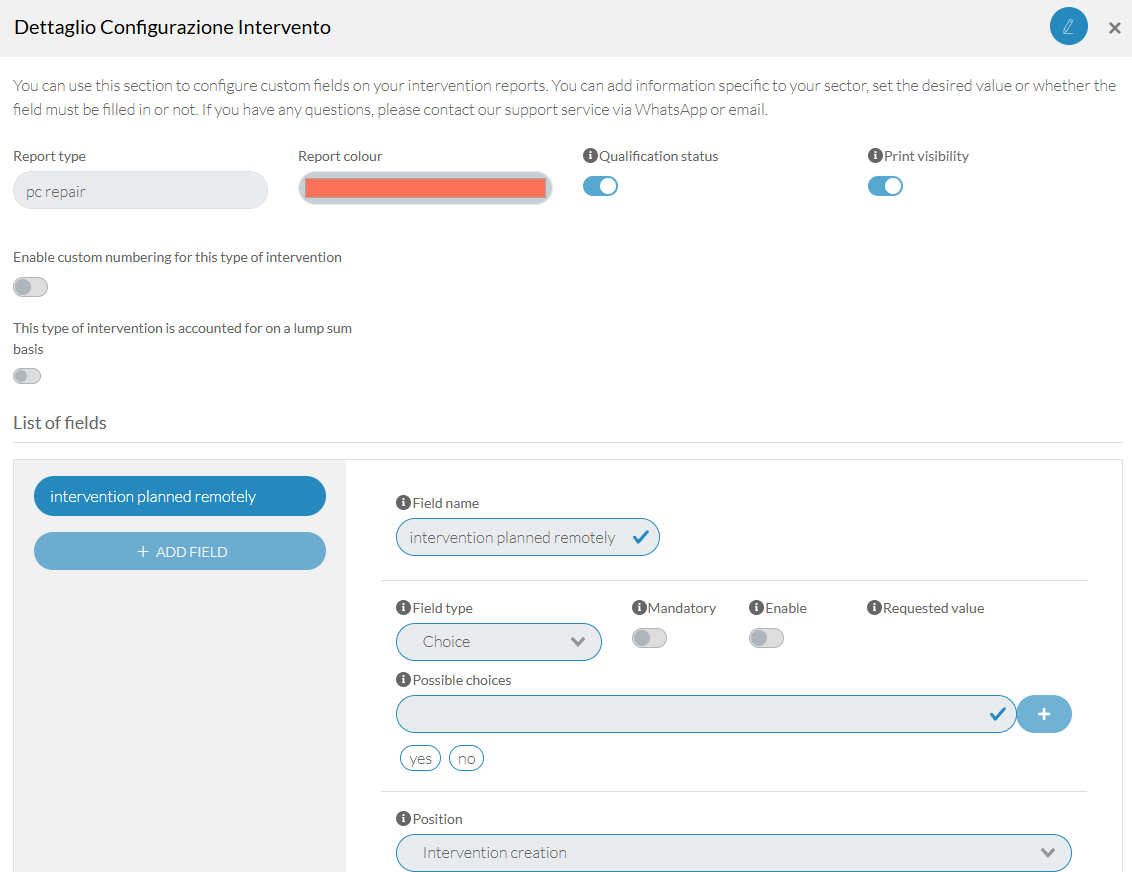Click the Report colour swatch
Viewport: 1132px width, 872px height.
(425, 188)
